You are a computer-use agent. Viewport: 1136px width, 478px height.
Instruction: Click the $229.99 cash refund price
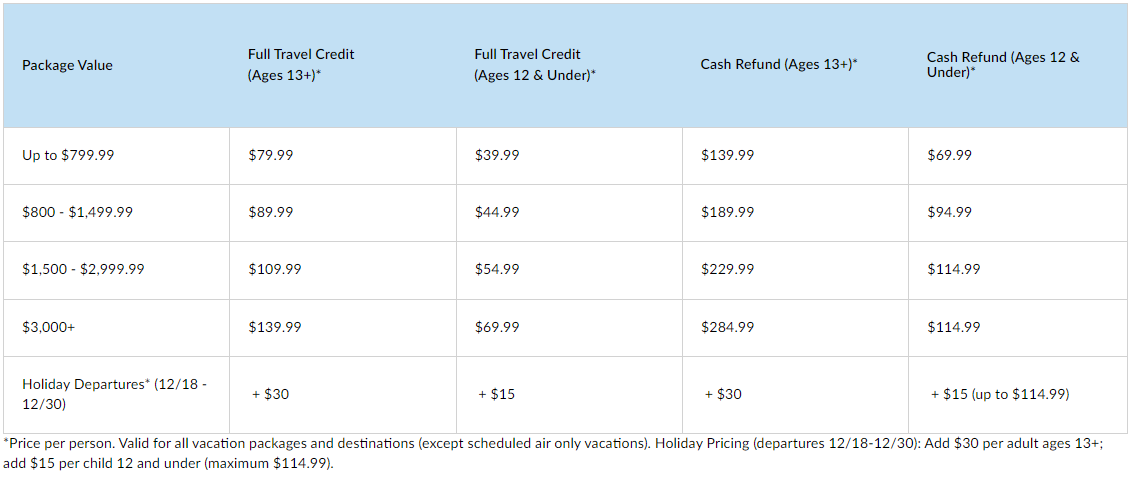click(x=727, y=269)
